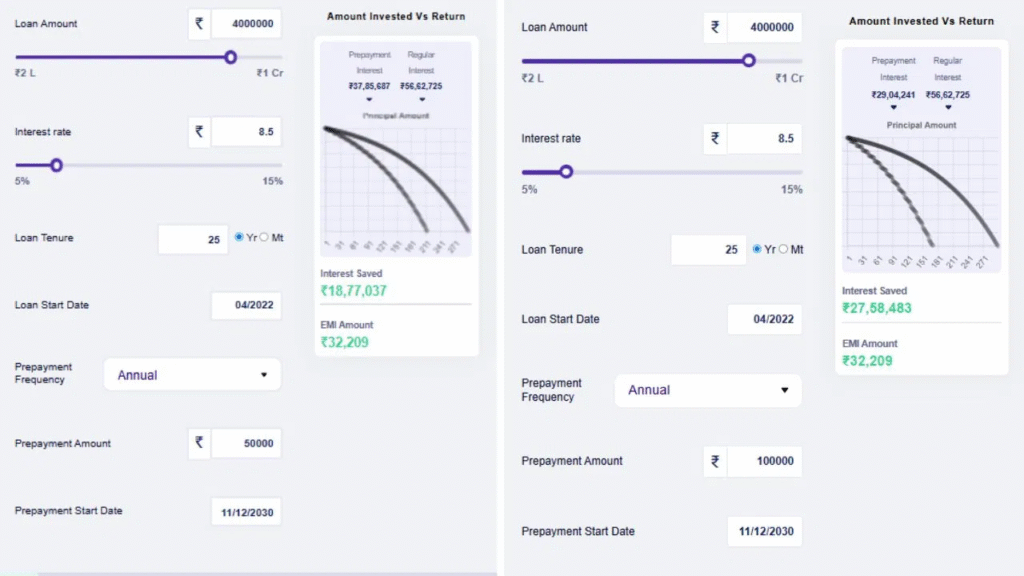This screenshot has height=576, width=1024.
Task: Click the ₹18,77,037 Interest Saved value
Action: [x=353, y=291]
